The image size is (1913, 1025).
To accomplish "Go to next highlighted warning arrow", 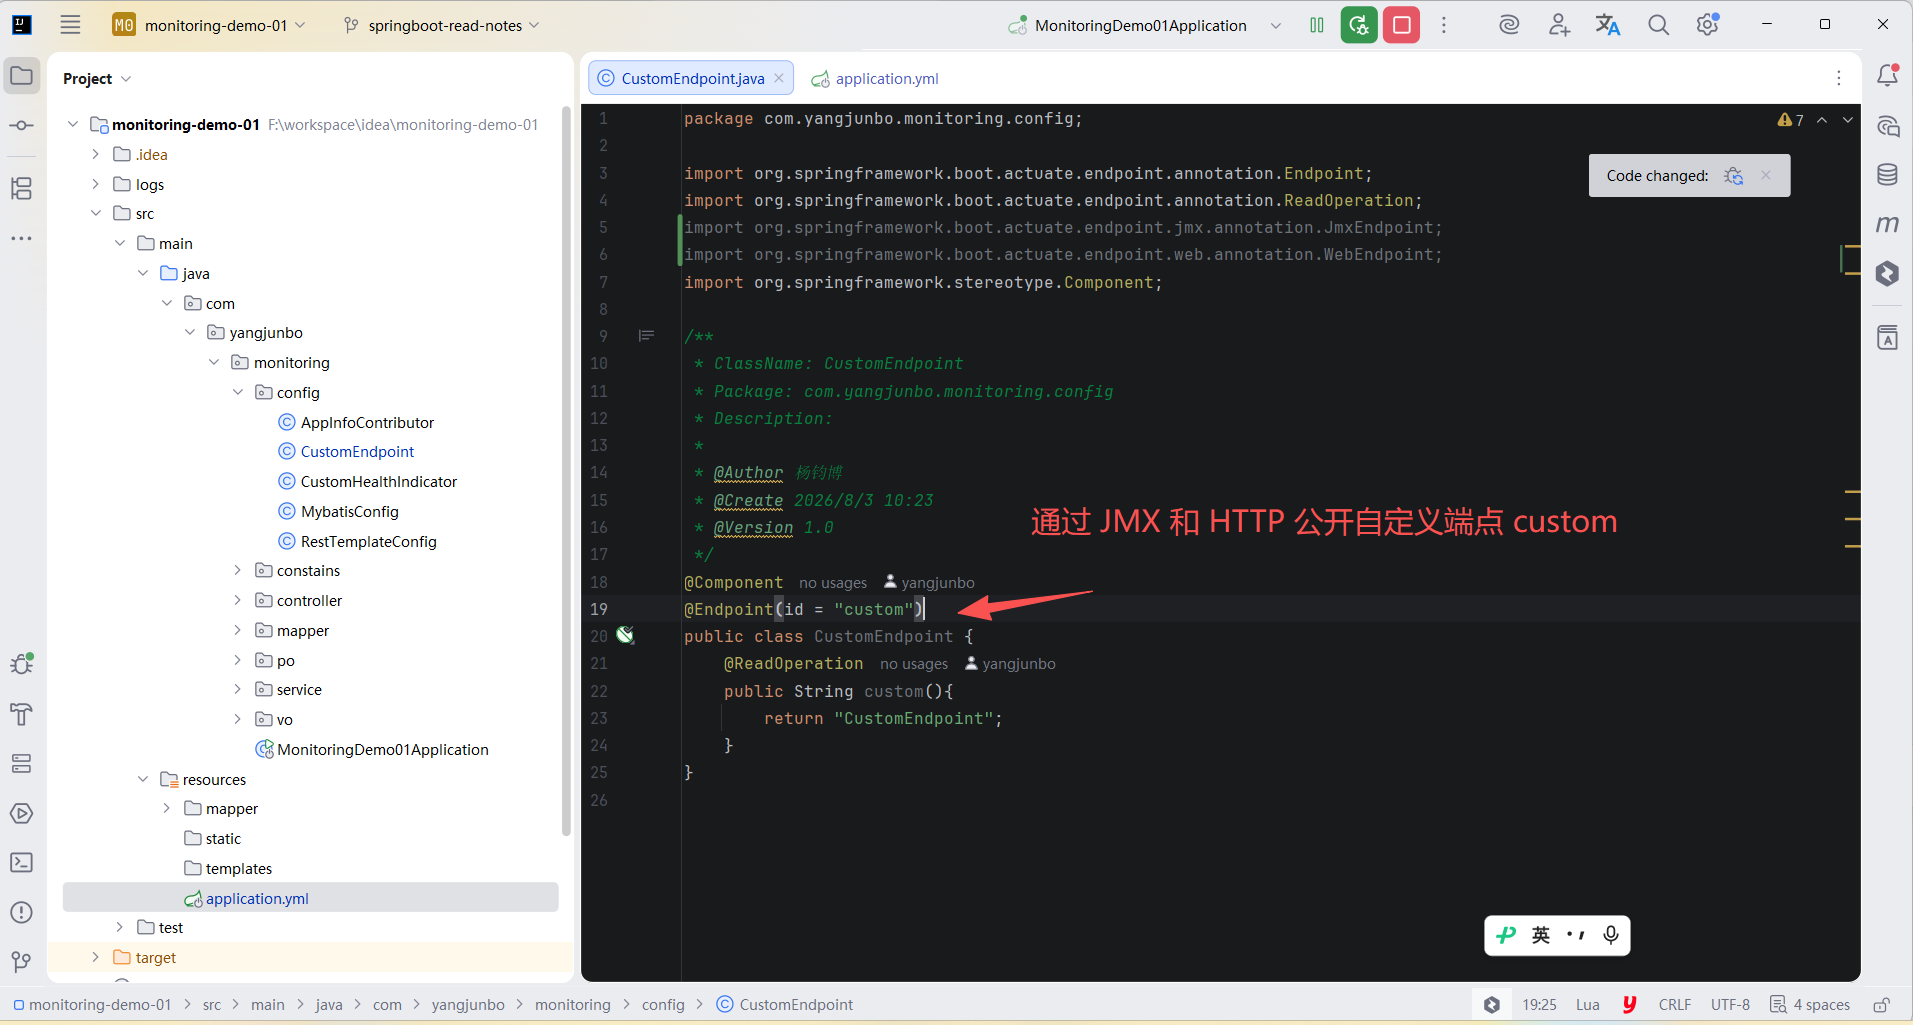I will click(x=1848, y=120).
